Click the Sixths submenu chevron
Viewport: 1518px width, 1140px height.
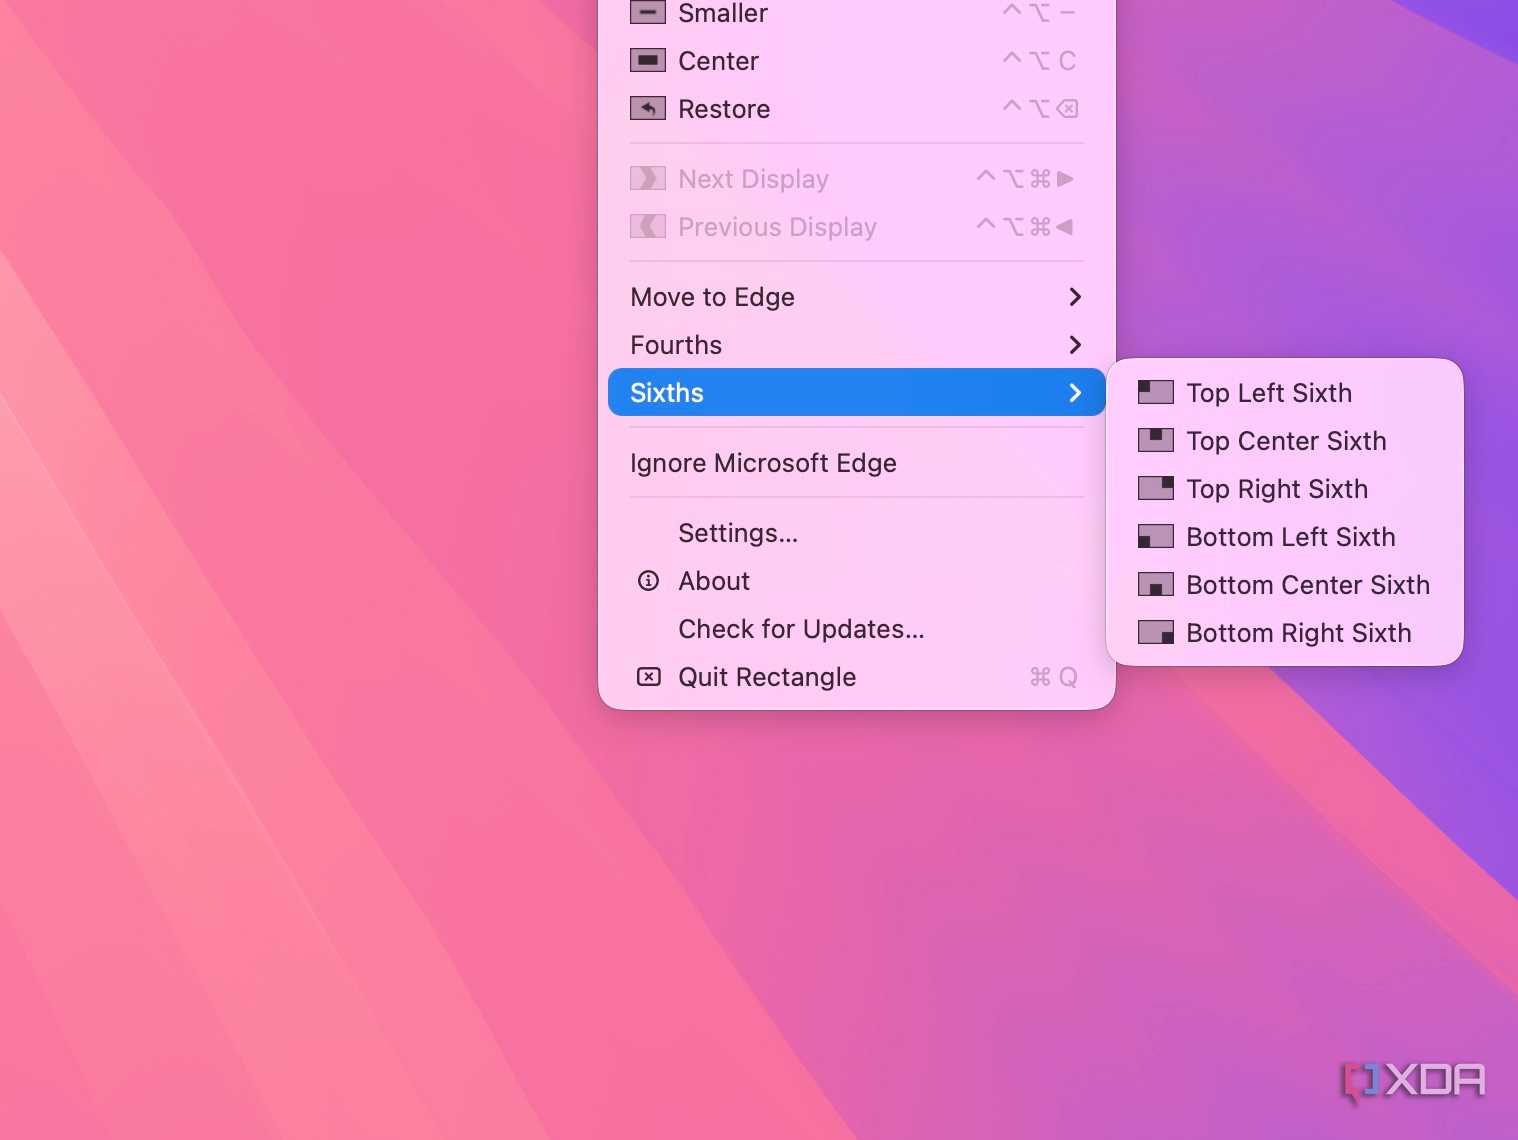pyautogui.click(x=1075, y=393)
